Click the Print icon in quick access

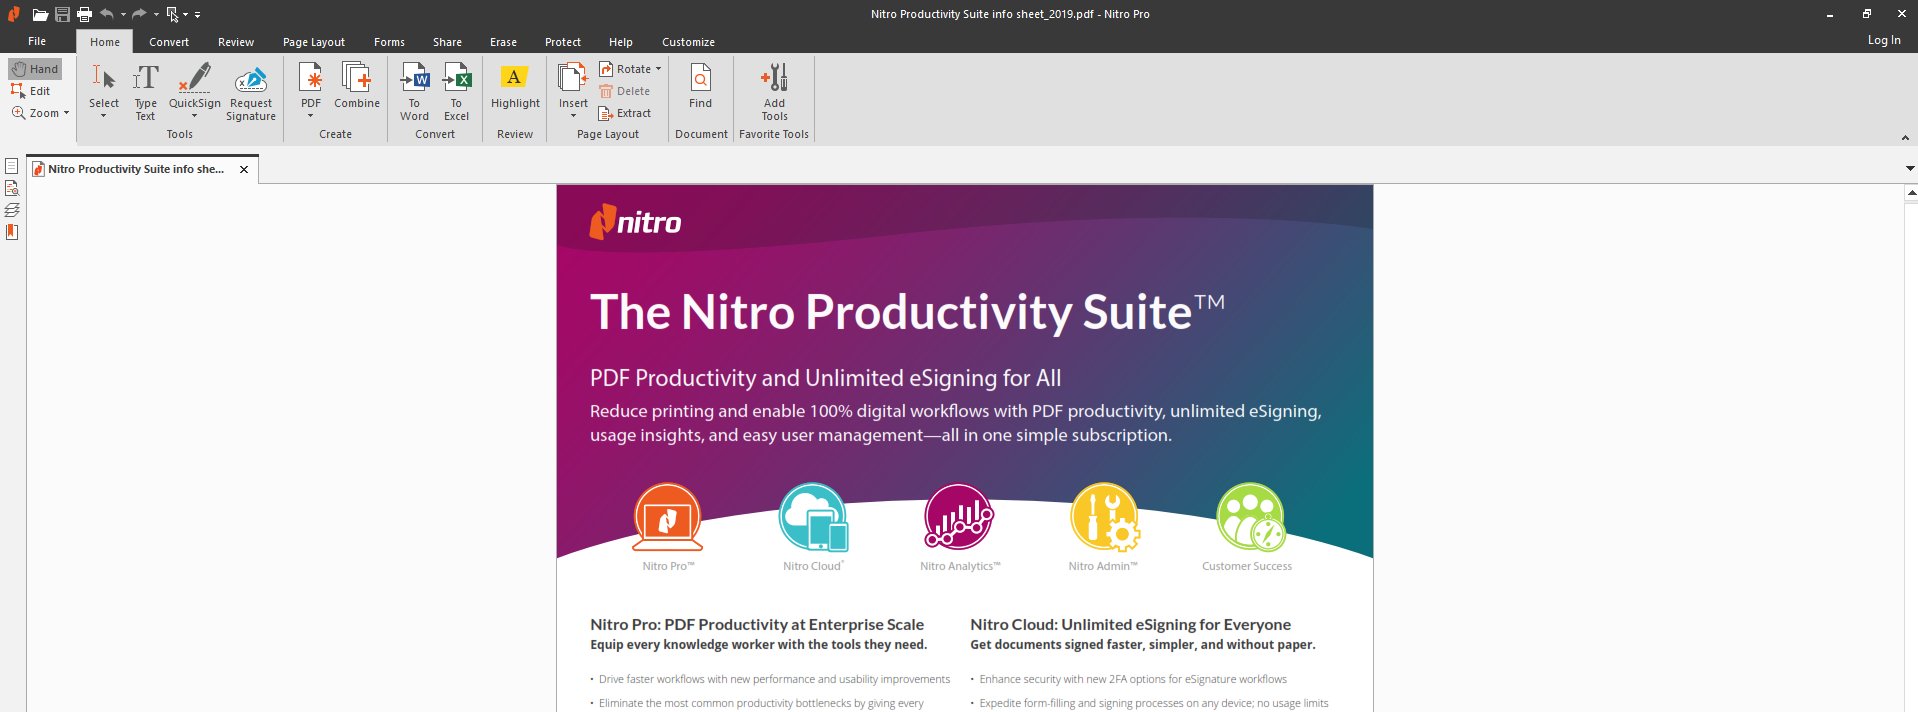[x=84, y=14]
